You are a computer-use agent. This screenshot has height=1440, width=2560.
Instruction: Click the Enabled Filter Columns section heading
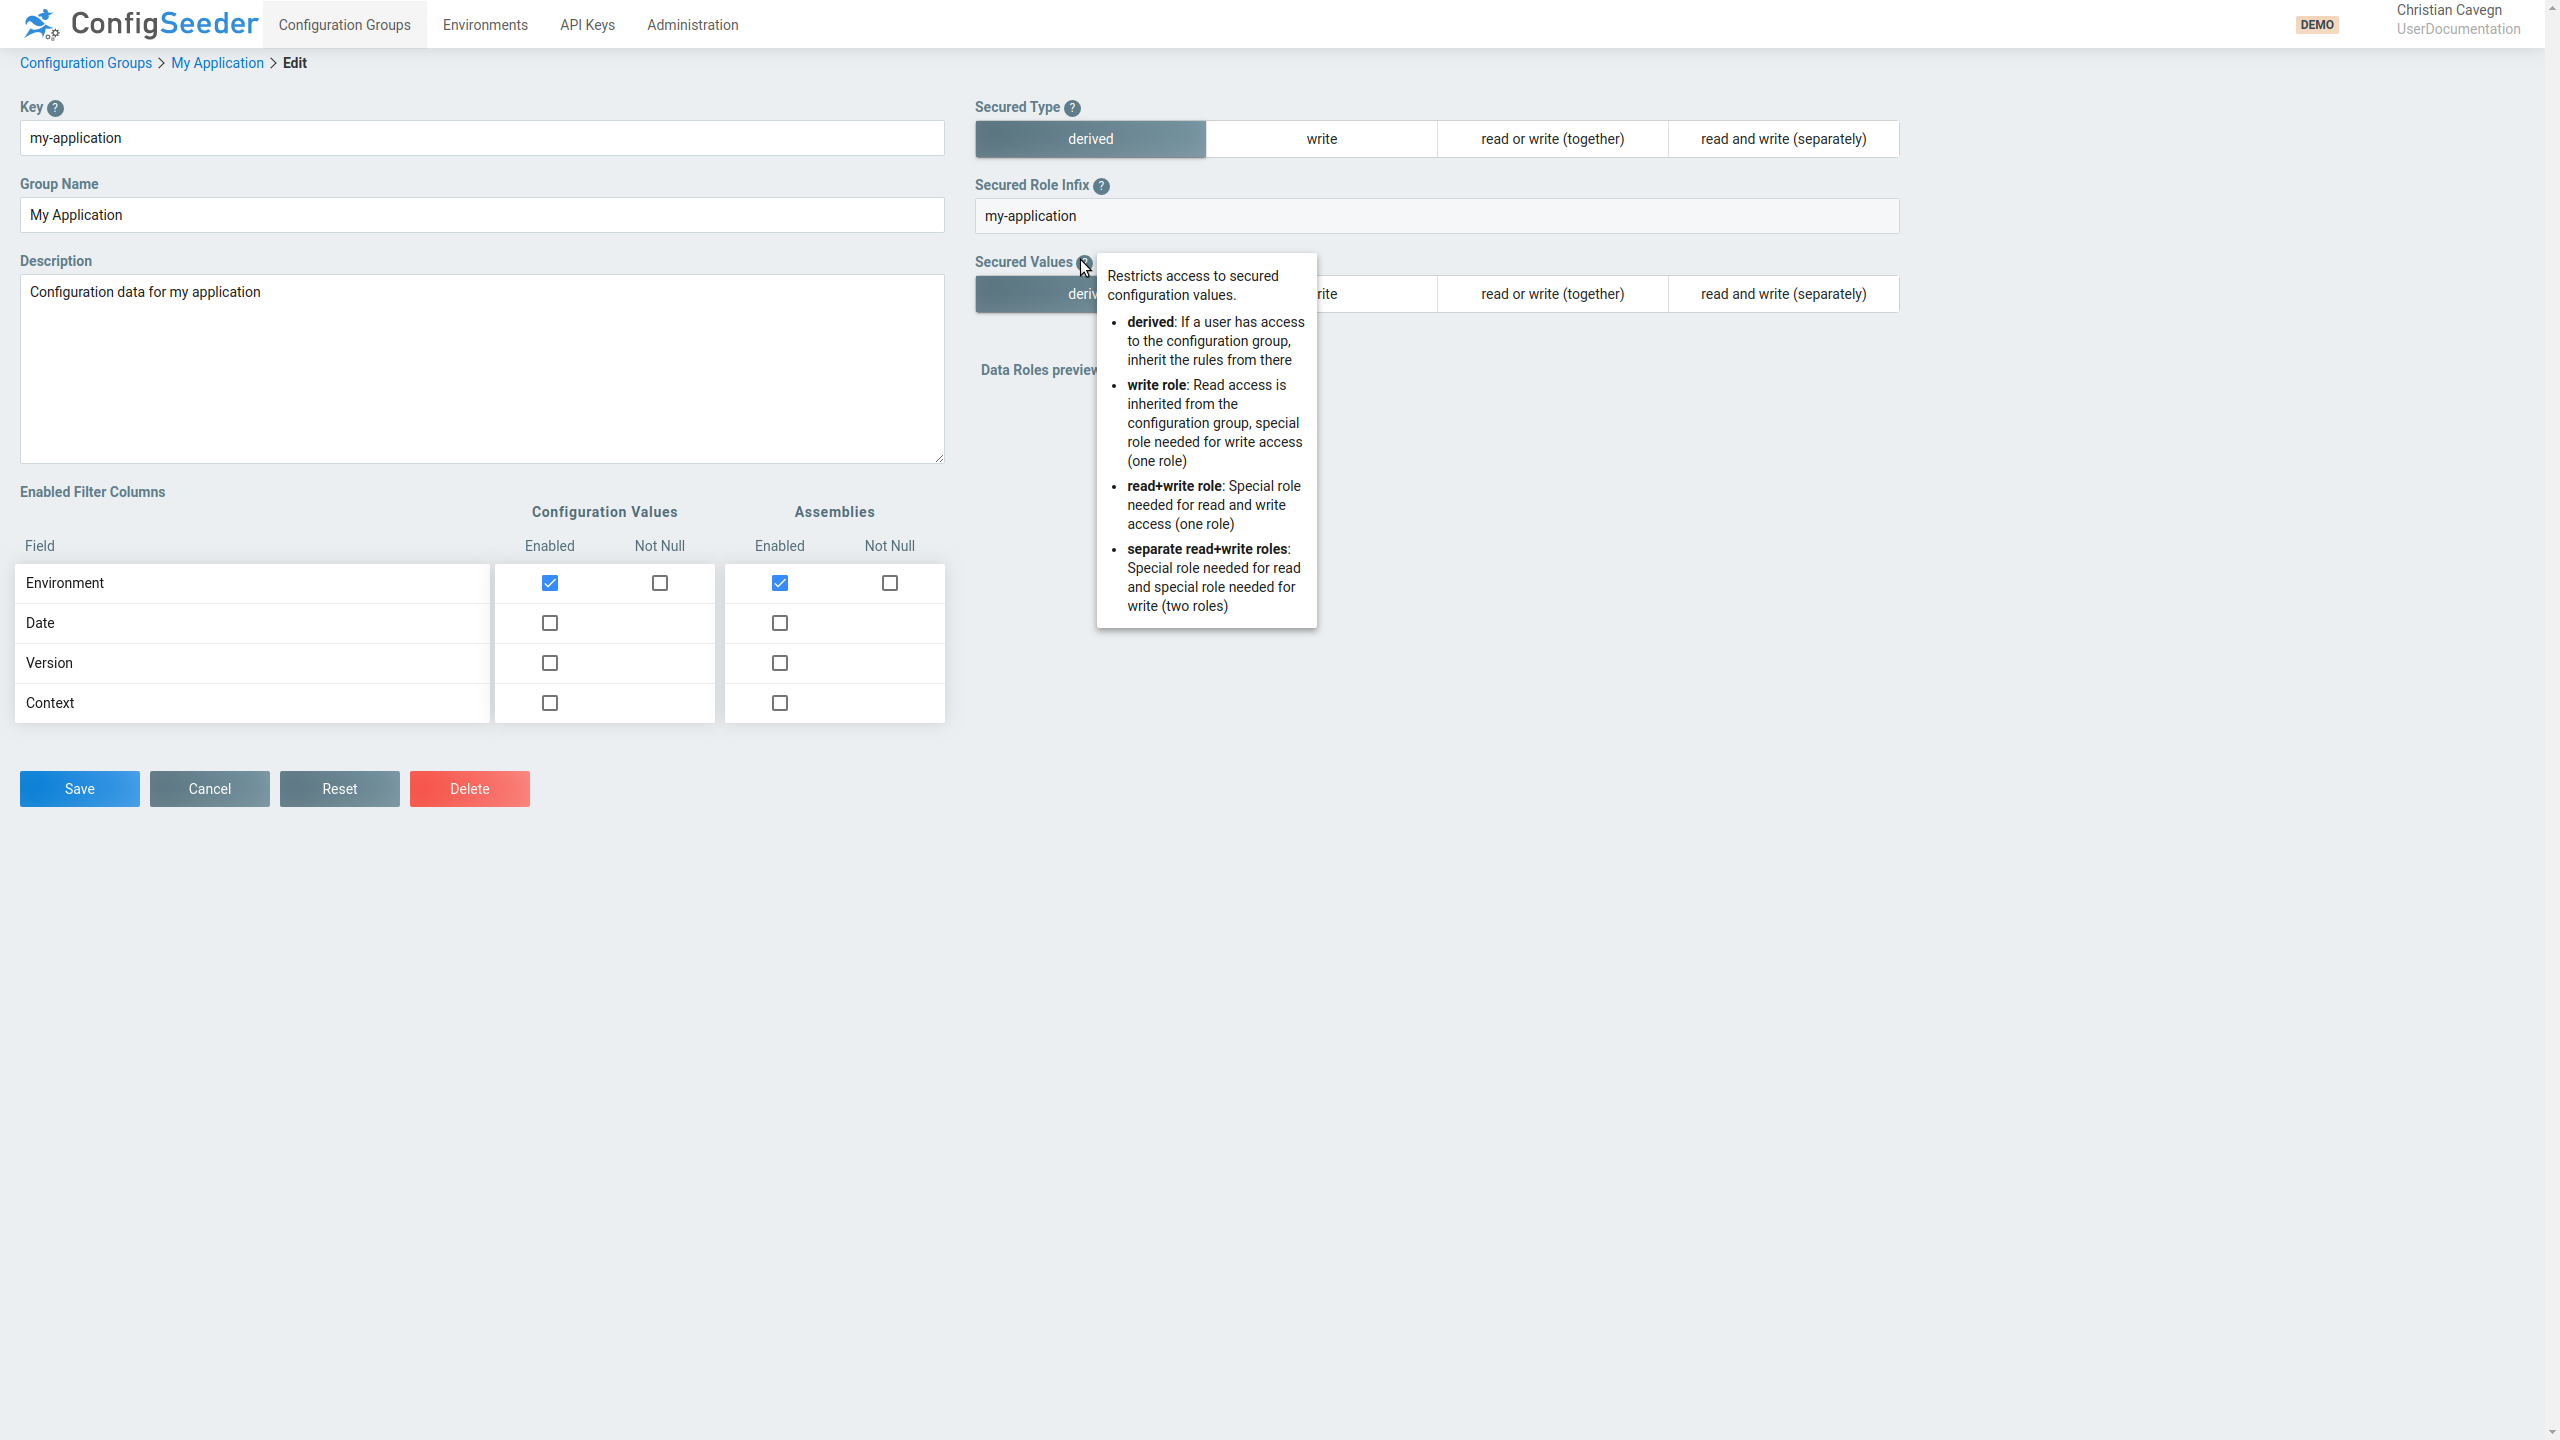(92, 491)
